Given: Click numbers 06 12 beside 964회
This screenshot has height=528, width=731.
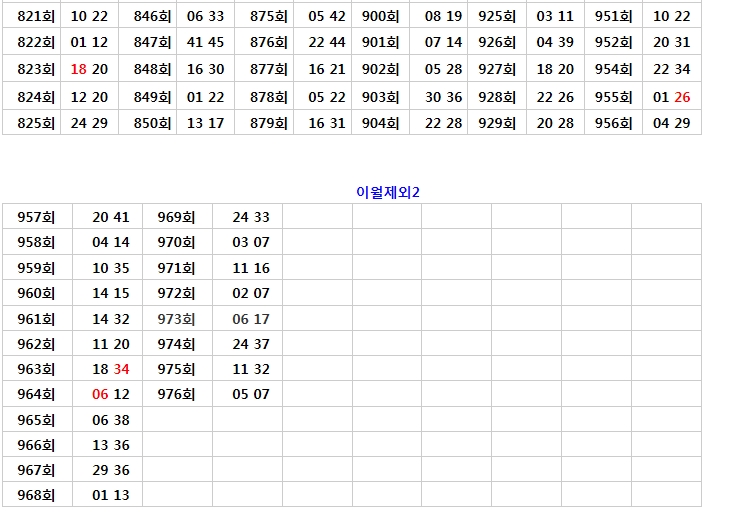Looking at the screenshot, I should [111, 394].
